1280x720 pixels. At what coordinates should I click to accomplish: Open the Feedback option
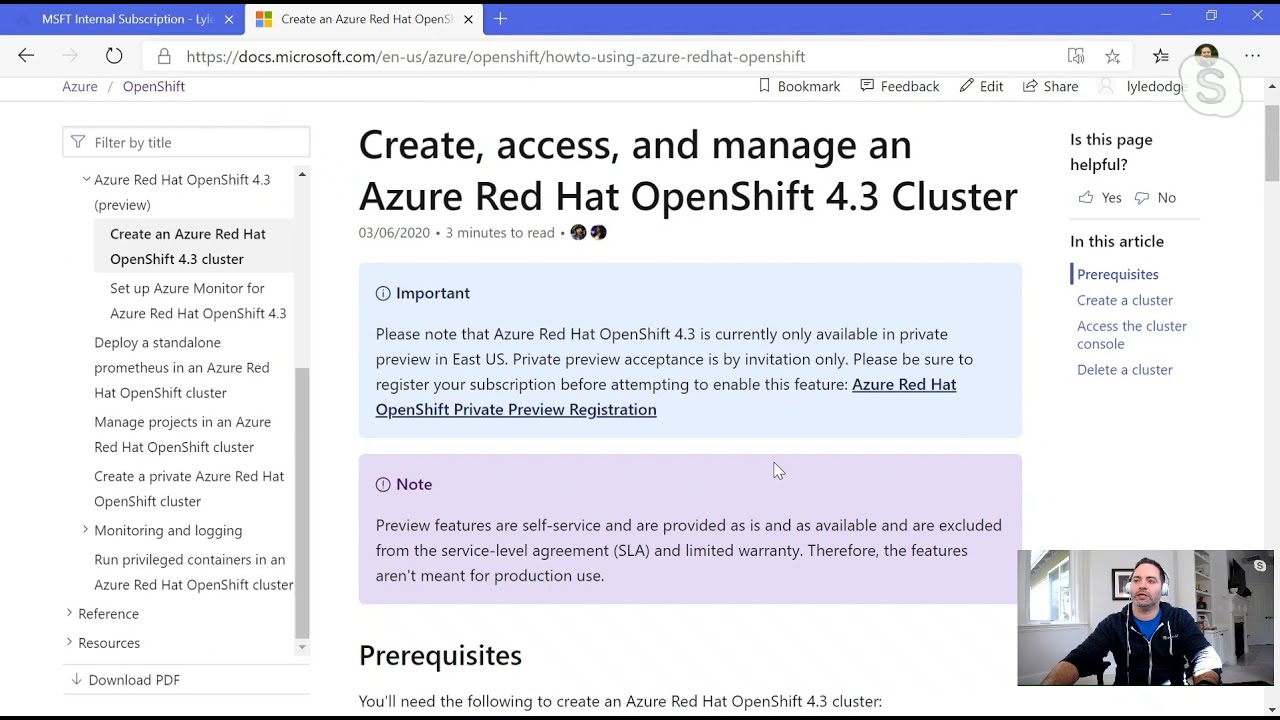(900, 86)
